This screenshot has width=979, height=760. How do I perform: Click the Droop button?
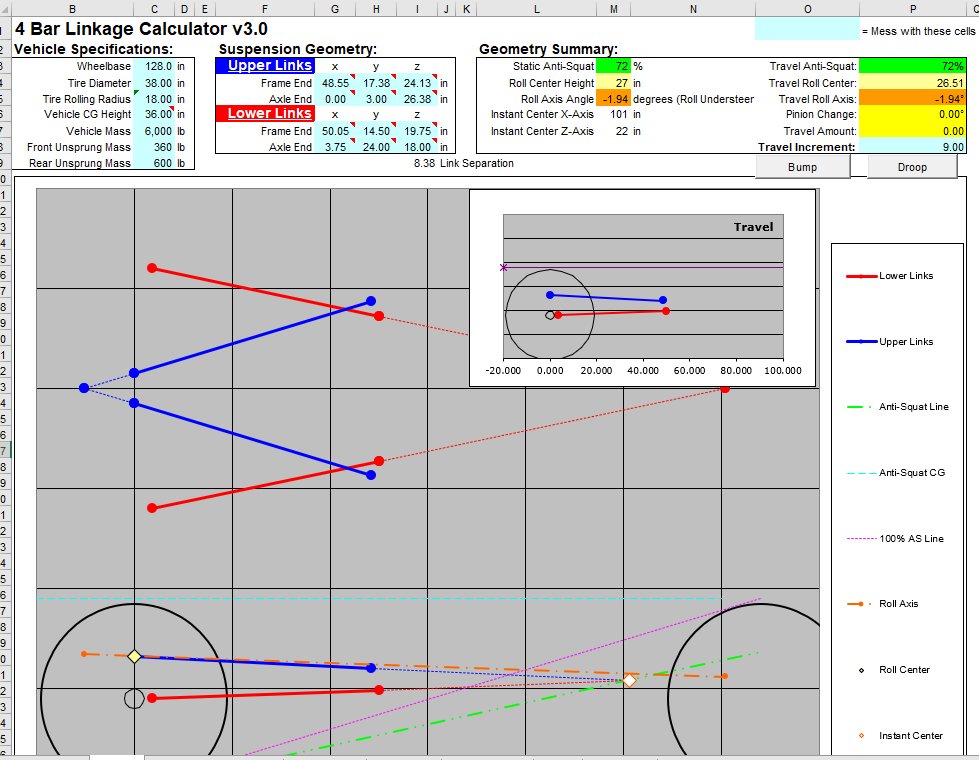(912, 167)
